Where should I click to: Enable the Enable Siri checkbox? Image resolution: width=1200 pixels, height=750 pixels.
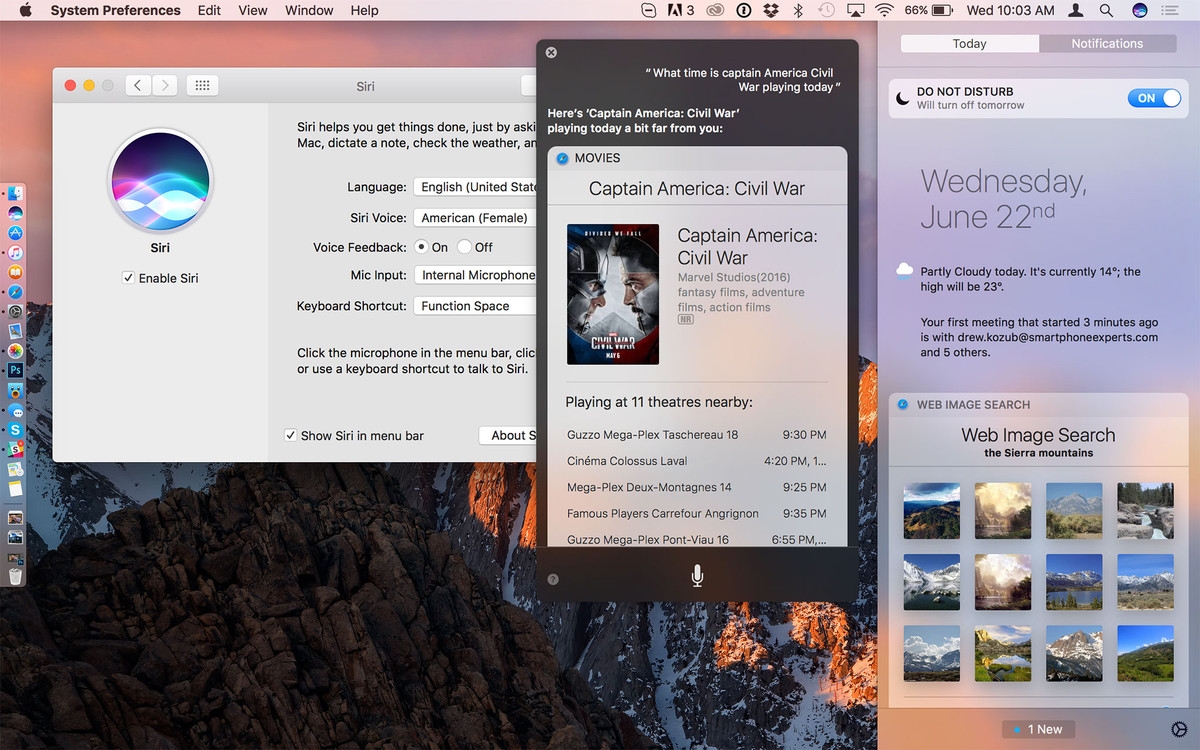(x=128, y=278)
